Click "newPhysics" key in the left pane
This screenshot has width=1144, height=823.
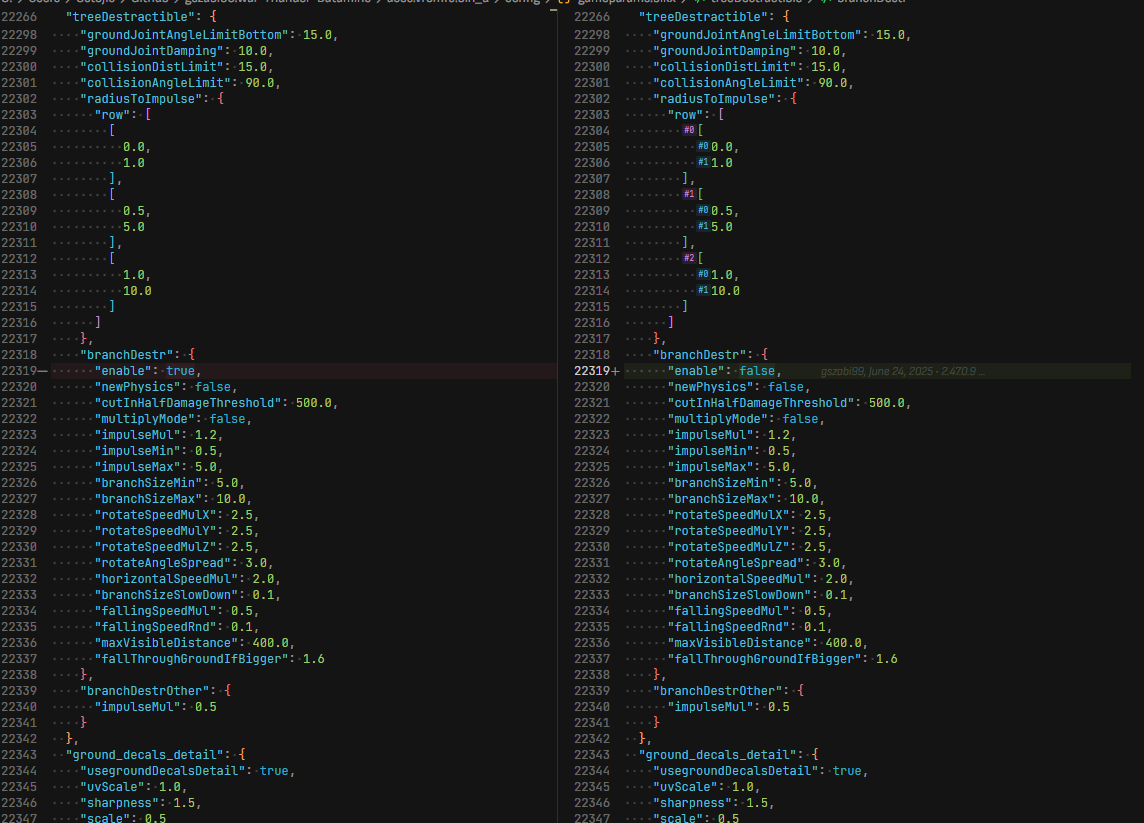coord(138,387)
